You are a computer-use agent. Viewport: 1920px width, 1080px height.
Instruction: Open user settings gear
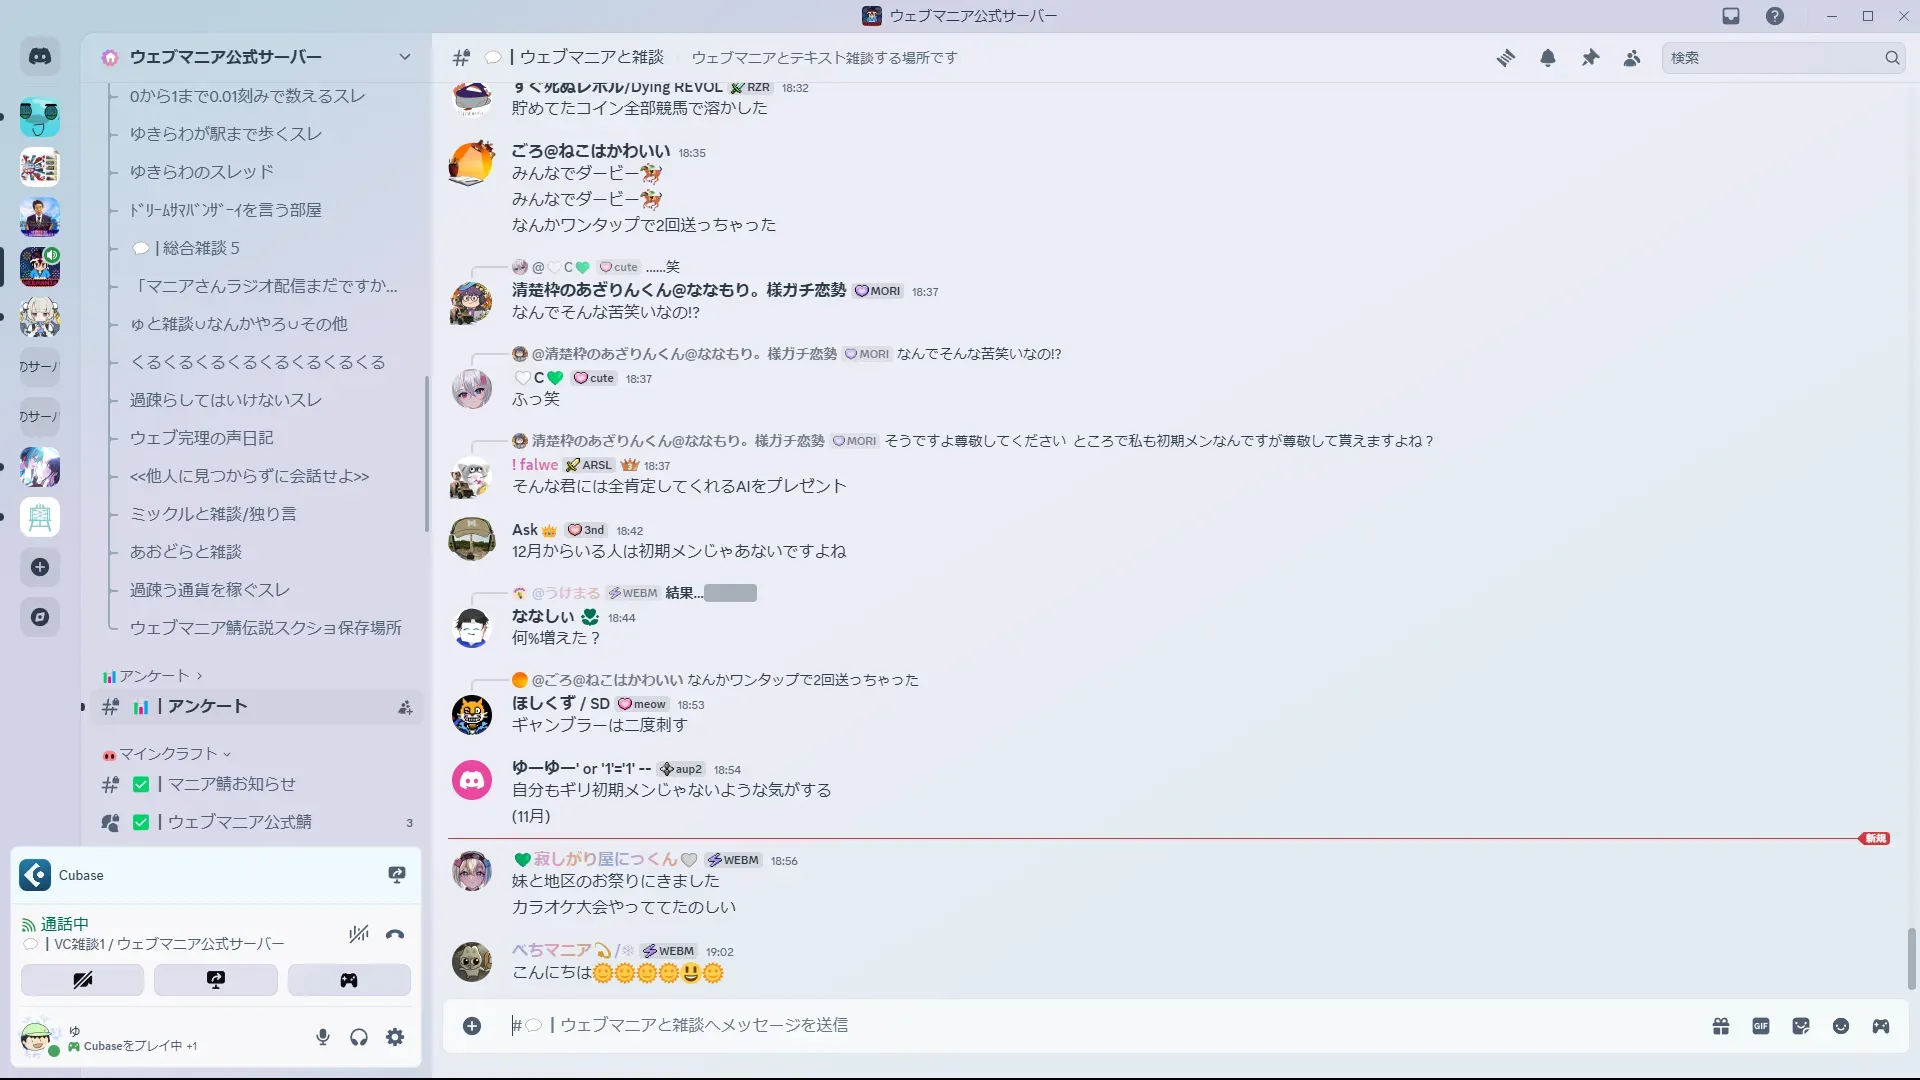click(395, 1037)
